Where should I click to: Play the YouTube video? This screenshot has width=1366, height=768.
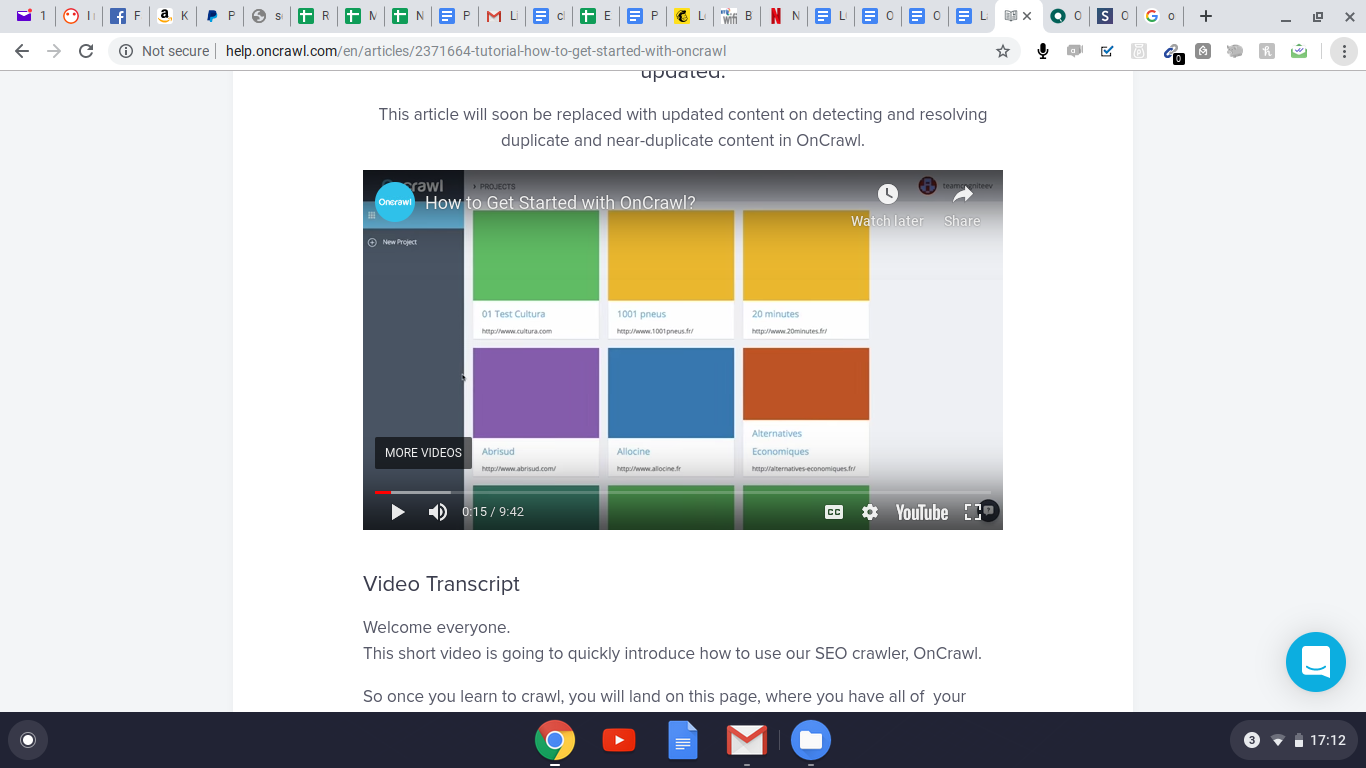coord(398,512)
